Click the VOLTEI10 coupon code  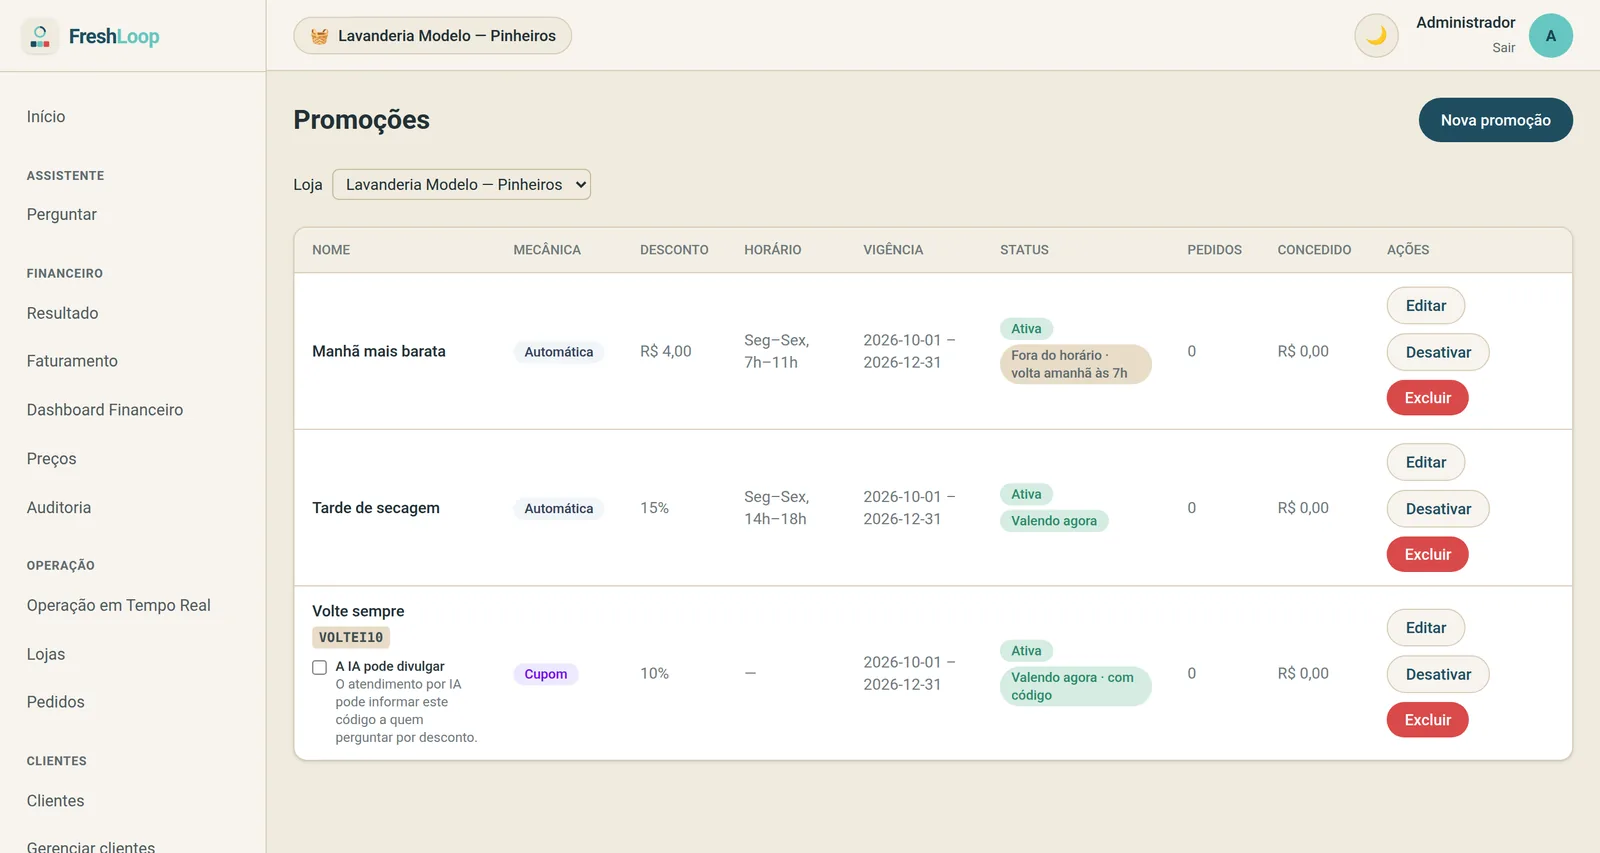351,637
